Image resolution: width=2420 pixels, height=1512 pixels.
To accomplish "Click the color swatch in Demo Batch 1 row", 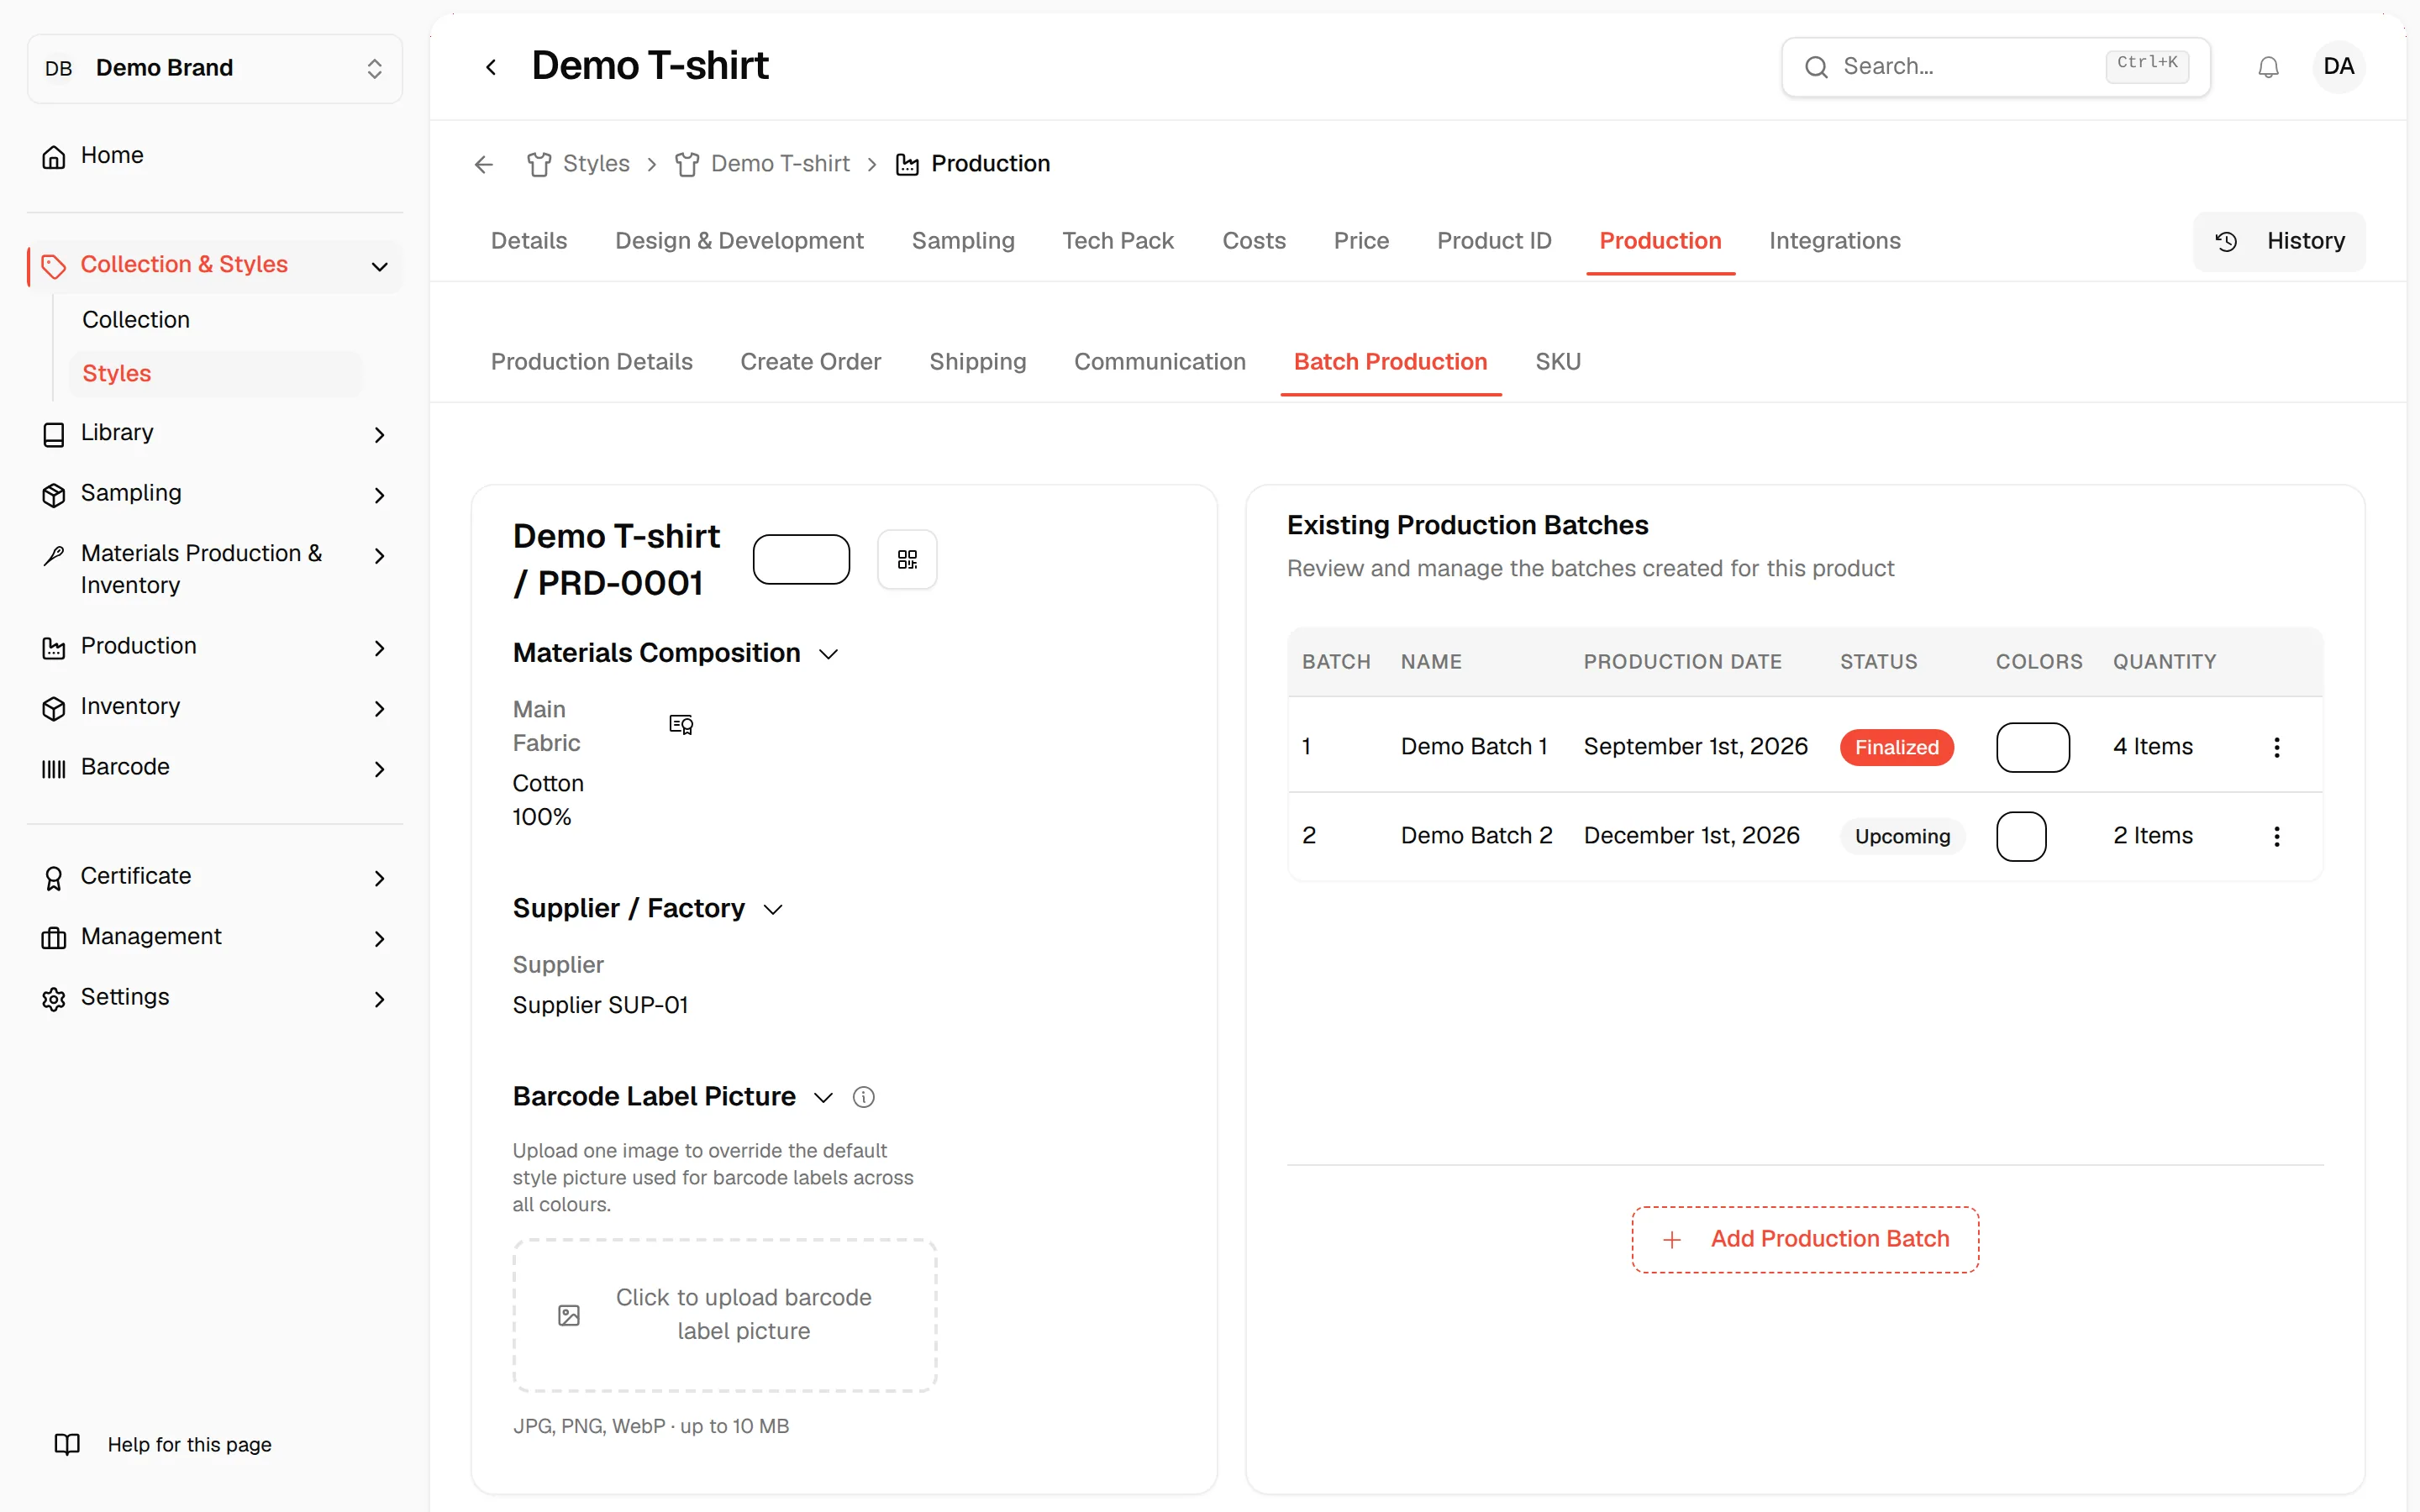I will pos(2033,747).
